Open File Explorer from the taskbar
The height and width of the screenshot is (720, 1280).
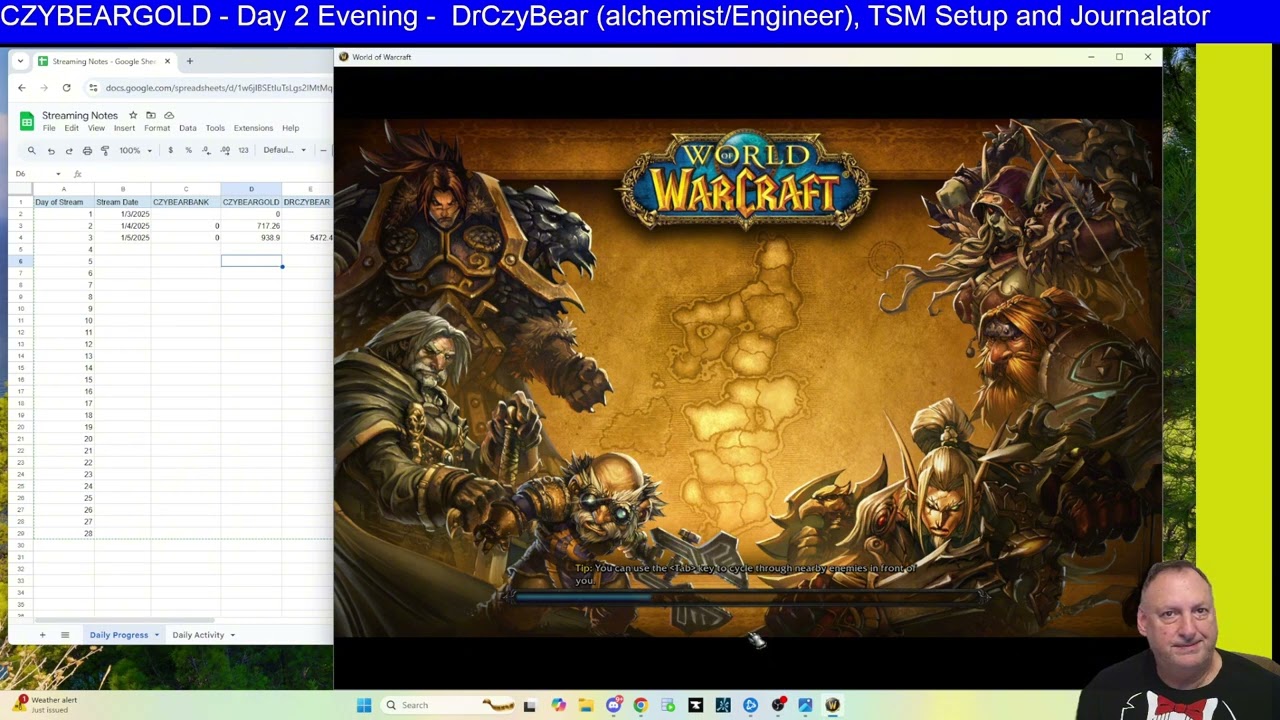(586, 705)
